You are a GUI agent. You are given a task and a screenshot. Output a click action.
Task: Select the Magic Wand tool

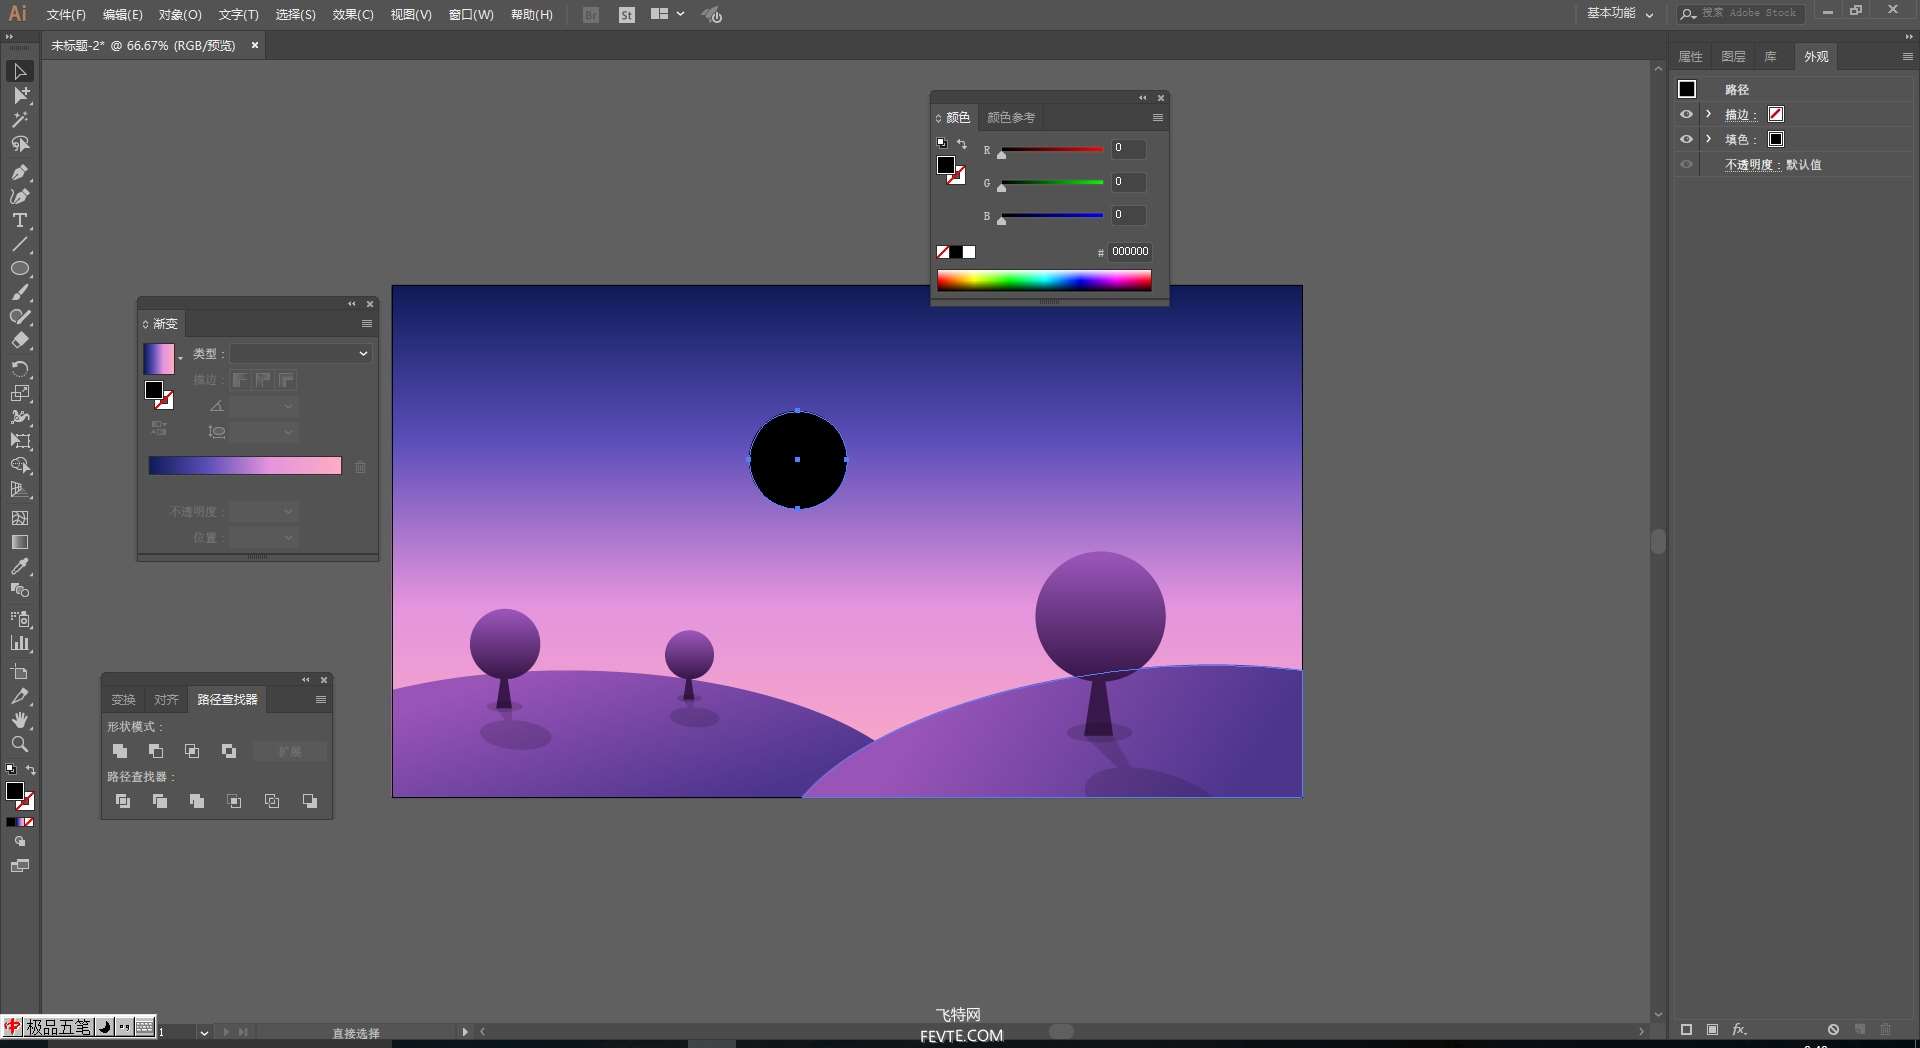click(20, 120)
